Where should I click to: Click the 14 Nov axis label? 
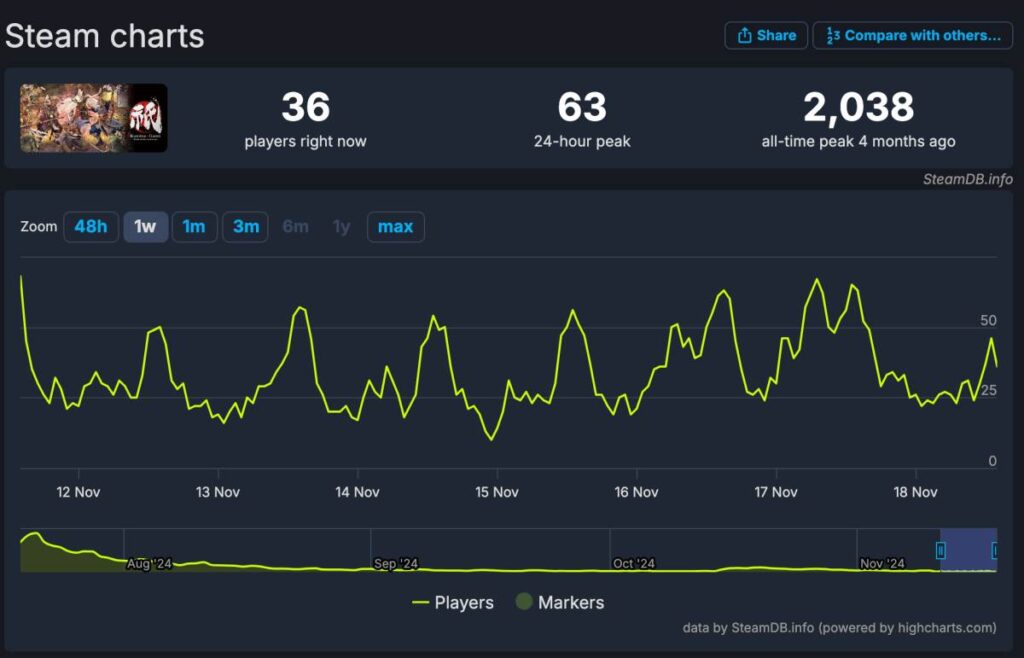point(357,492)
